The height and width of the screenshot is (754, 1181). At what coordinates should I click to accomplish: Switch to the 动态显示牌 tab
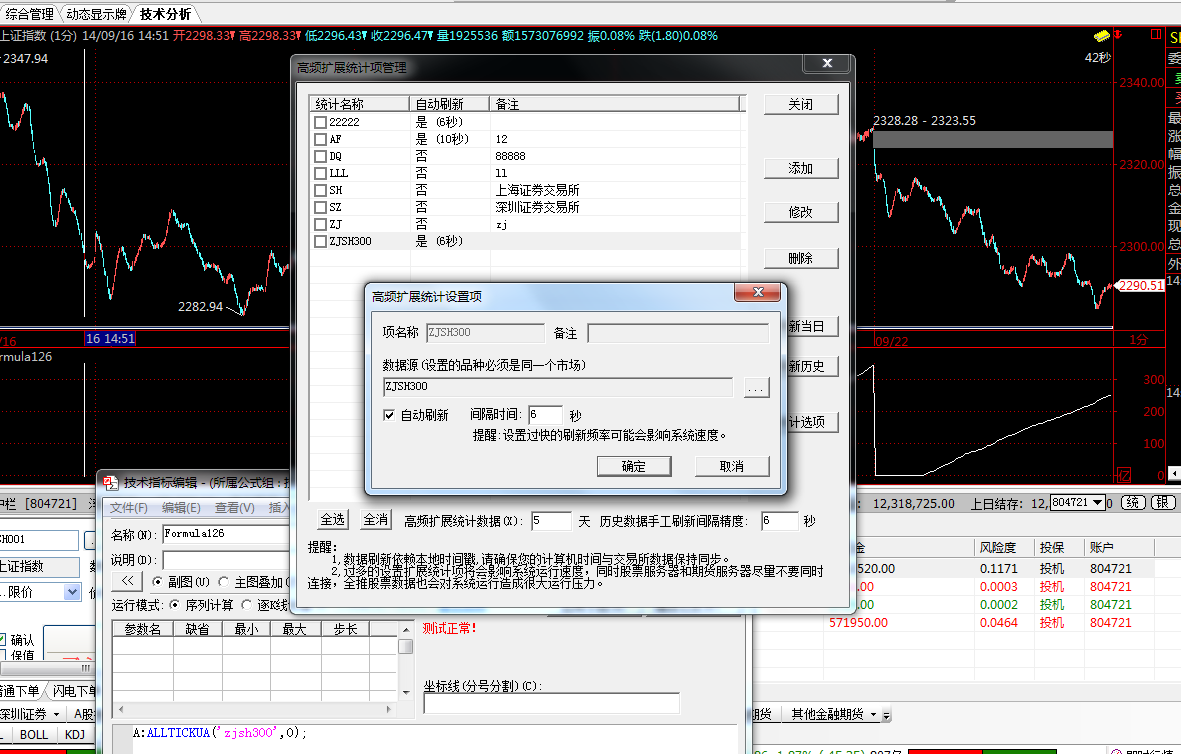pyautogui.click(x=96, y=14)
